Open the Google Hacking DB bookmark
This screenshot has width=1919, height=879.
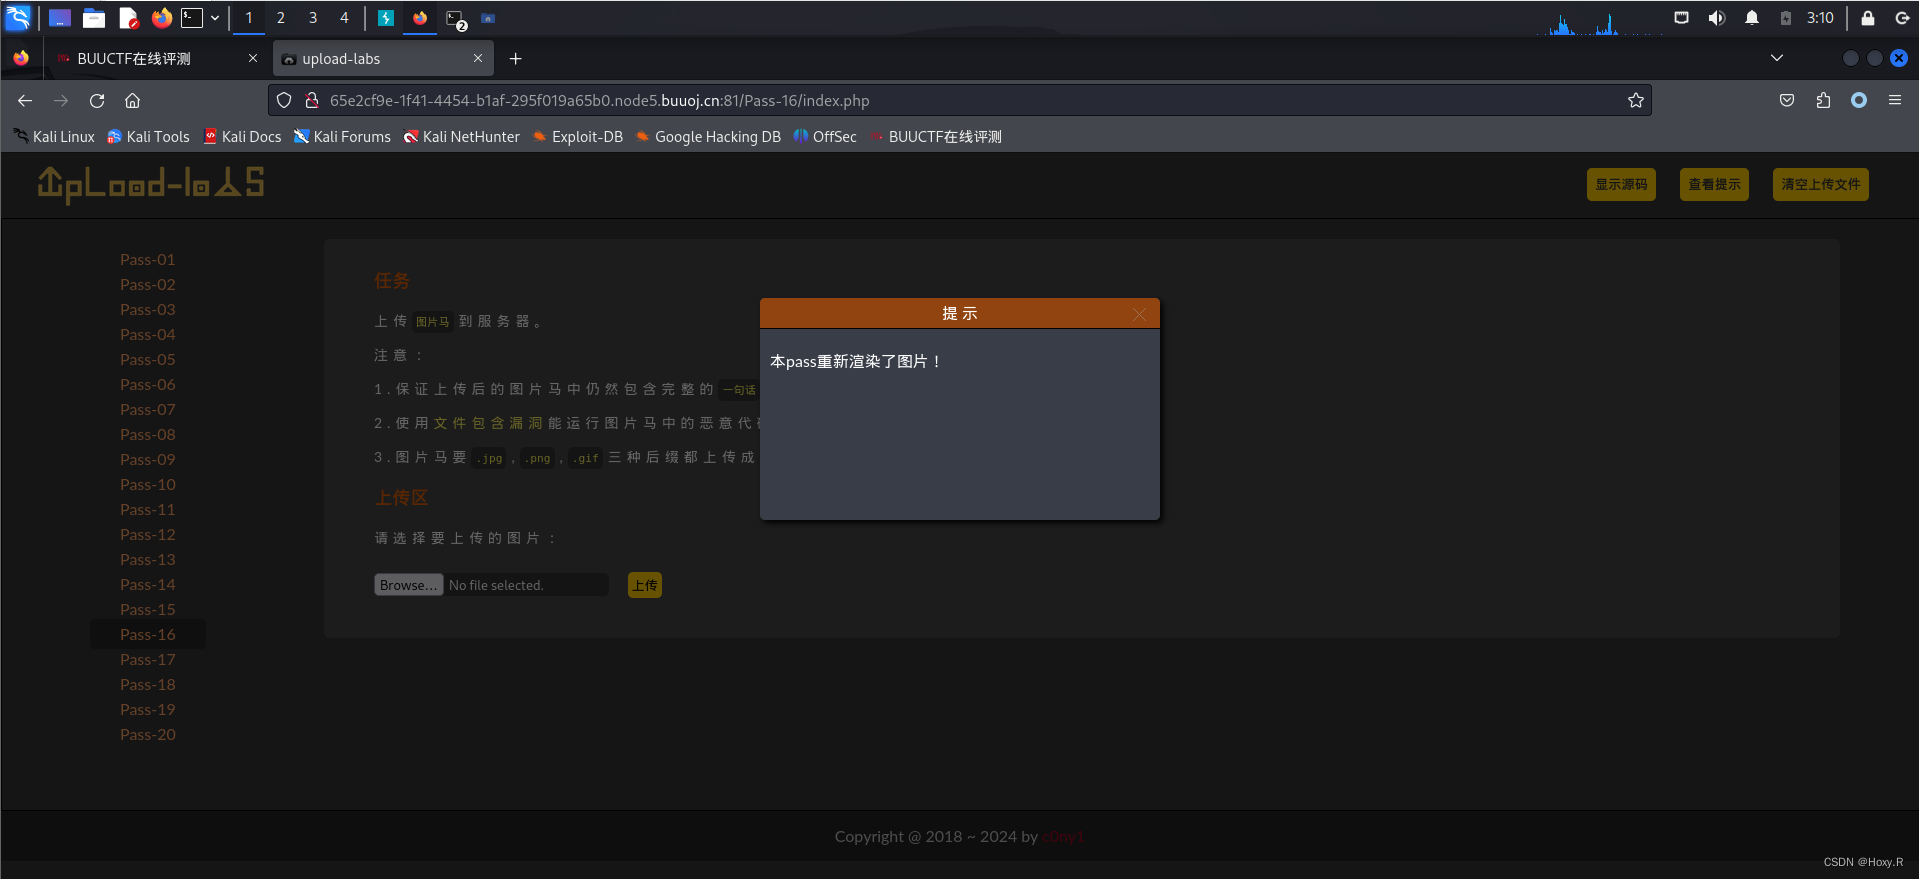pos(708,137)
